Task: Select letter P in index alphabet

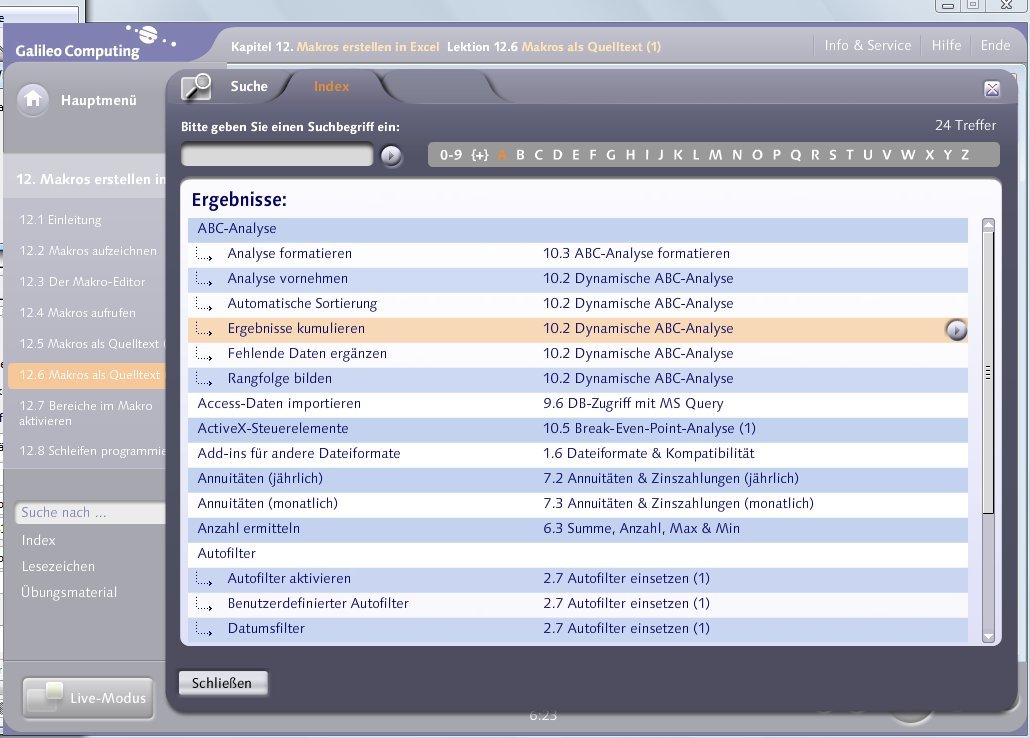Action: [x=776, y=155]
